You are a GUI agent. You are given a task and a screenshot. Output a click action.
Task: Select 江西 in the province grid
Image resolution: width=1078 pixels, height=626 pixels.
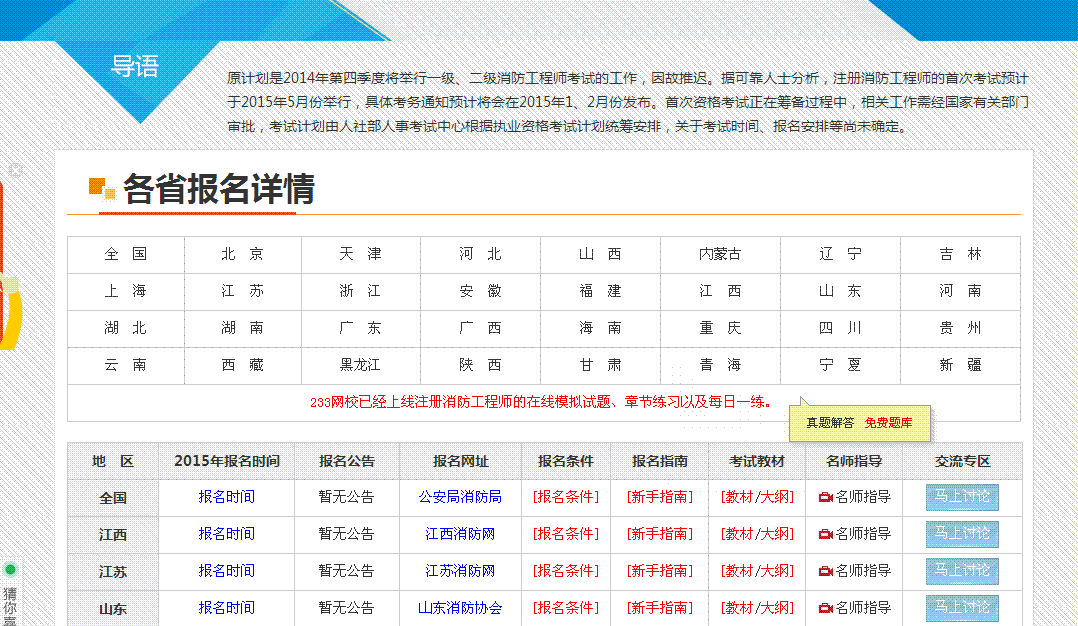pos(720,291)
